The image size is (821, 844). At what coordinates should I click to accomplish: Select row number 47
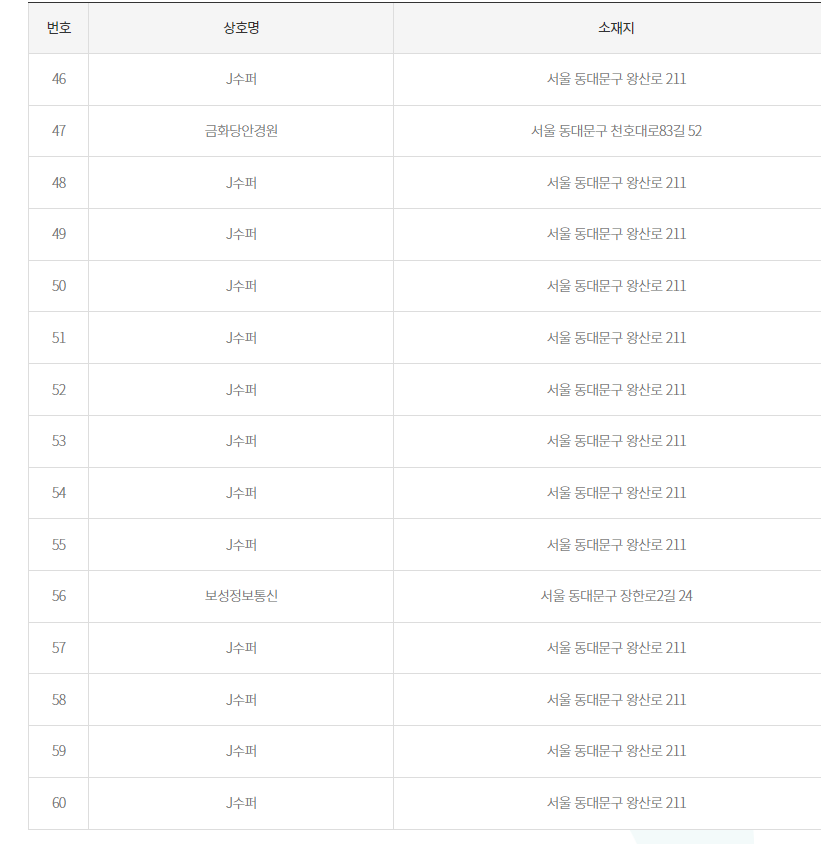(x=59, y=131)
